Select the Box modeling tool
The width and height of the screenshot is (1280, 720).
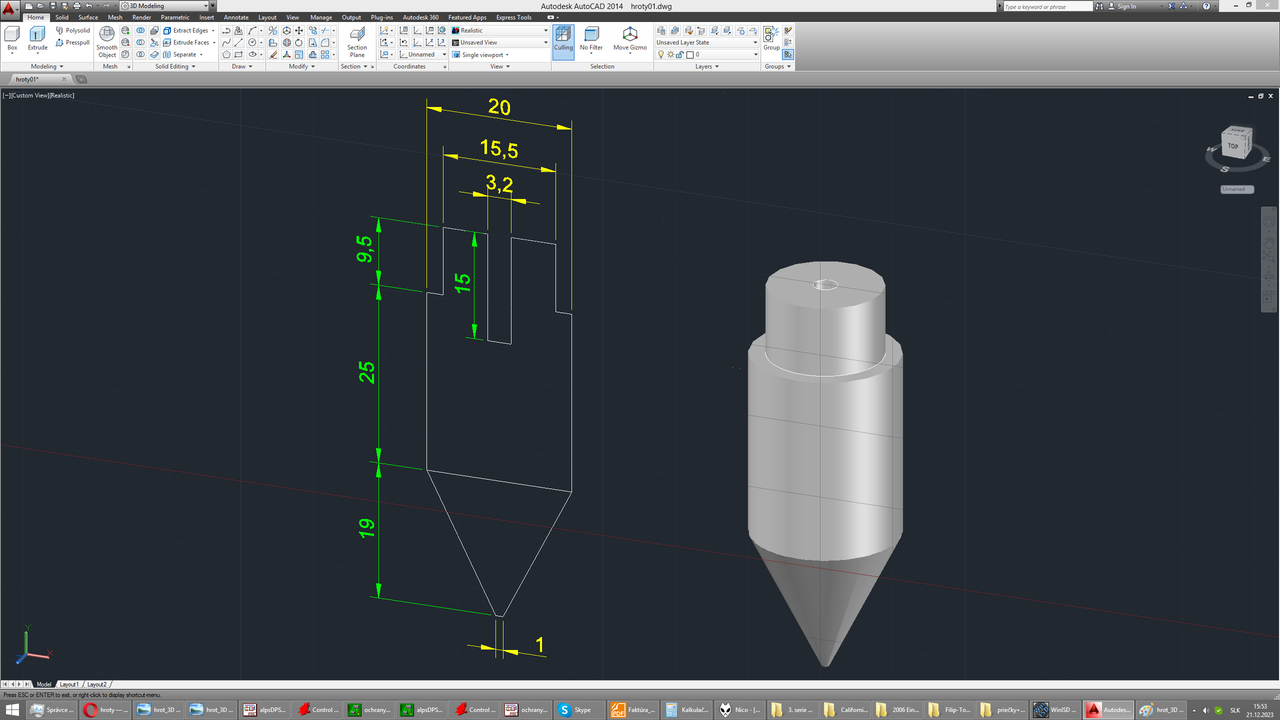click(x=12, y=40)
